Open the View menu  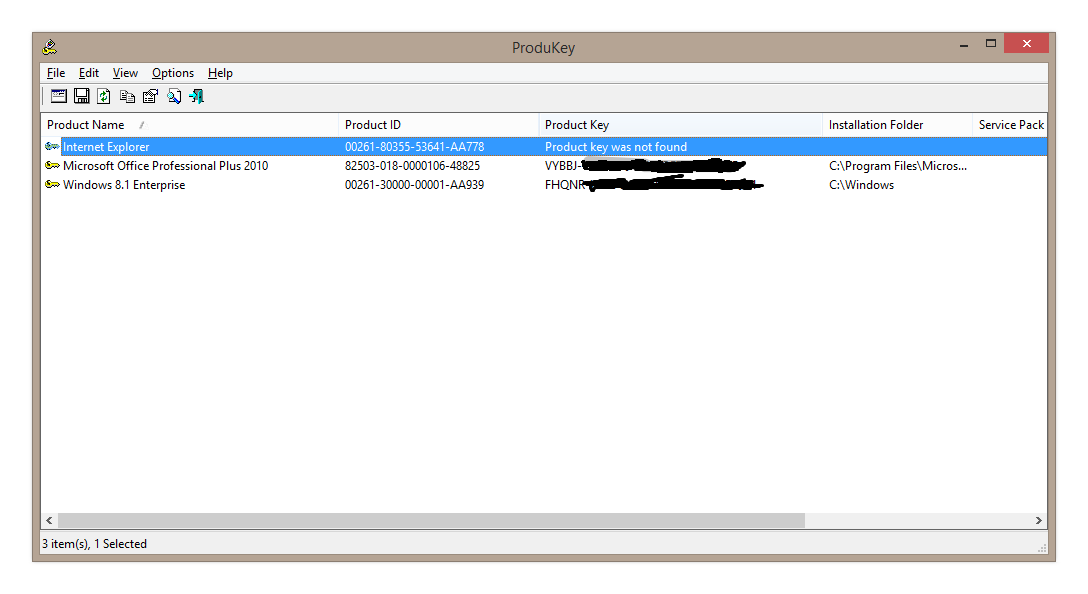pos(124,72)
